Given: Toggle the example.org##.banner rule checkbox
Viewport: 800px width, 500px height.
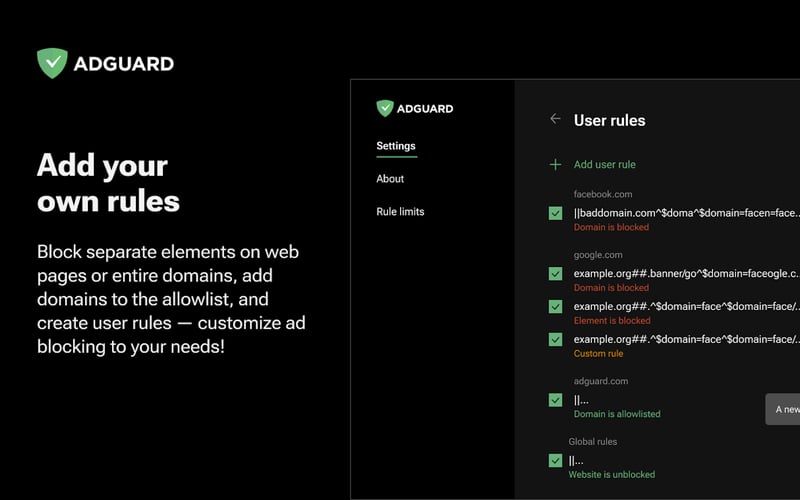Looking at the screenshot, I should point(555,273).
